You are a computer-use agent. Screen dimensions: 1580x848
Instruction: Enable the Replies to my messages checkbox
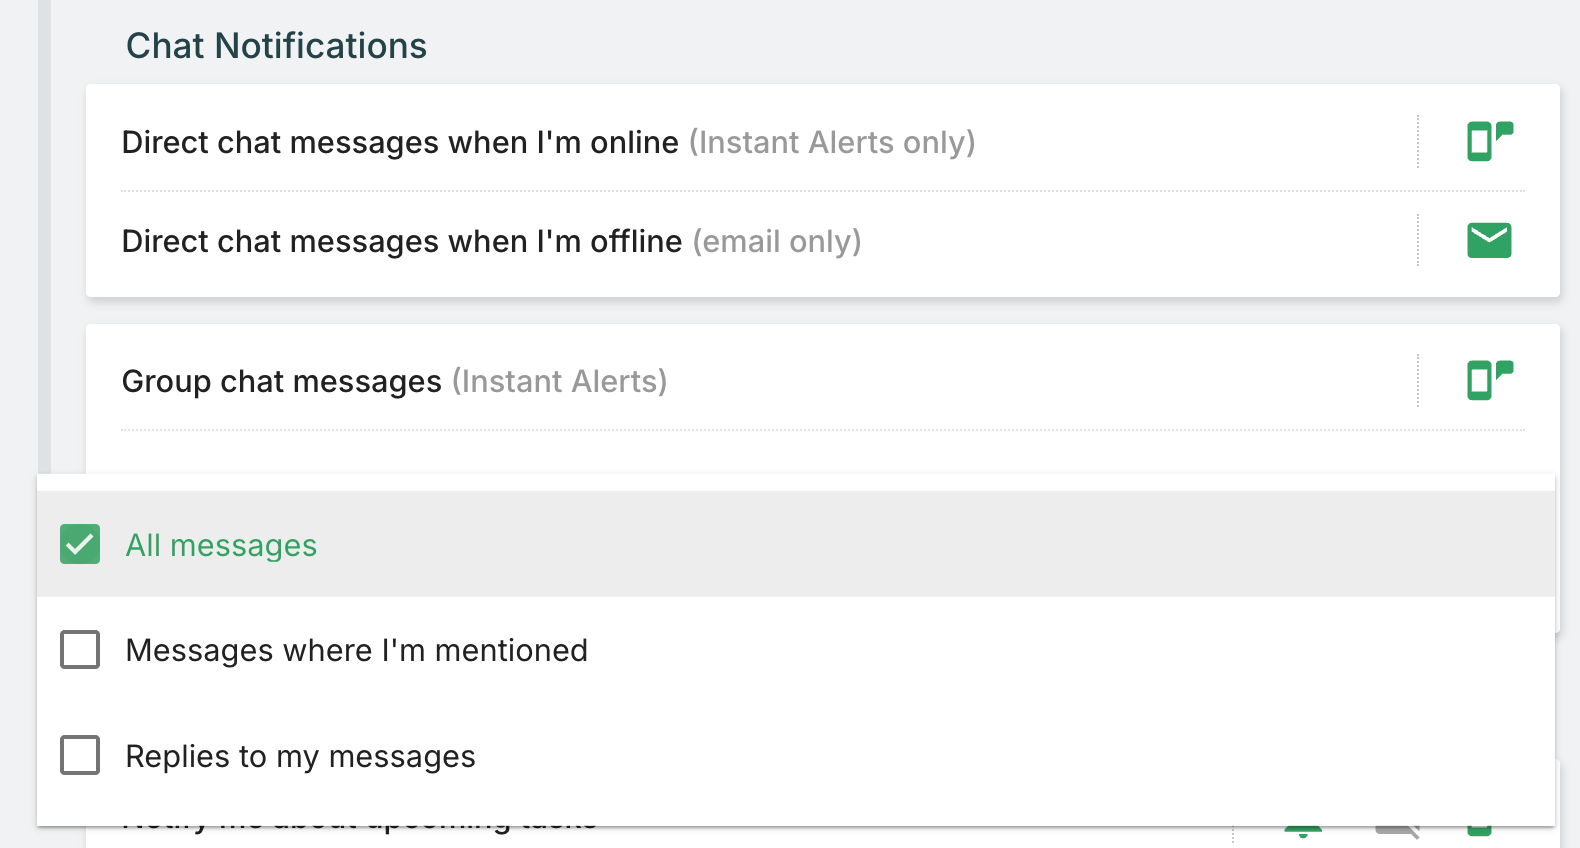click(80, 755)
